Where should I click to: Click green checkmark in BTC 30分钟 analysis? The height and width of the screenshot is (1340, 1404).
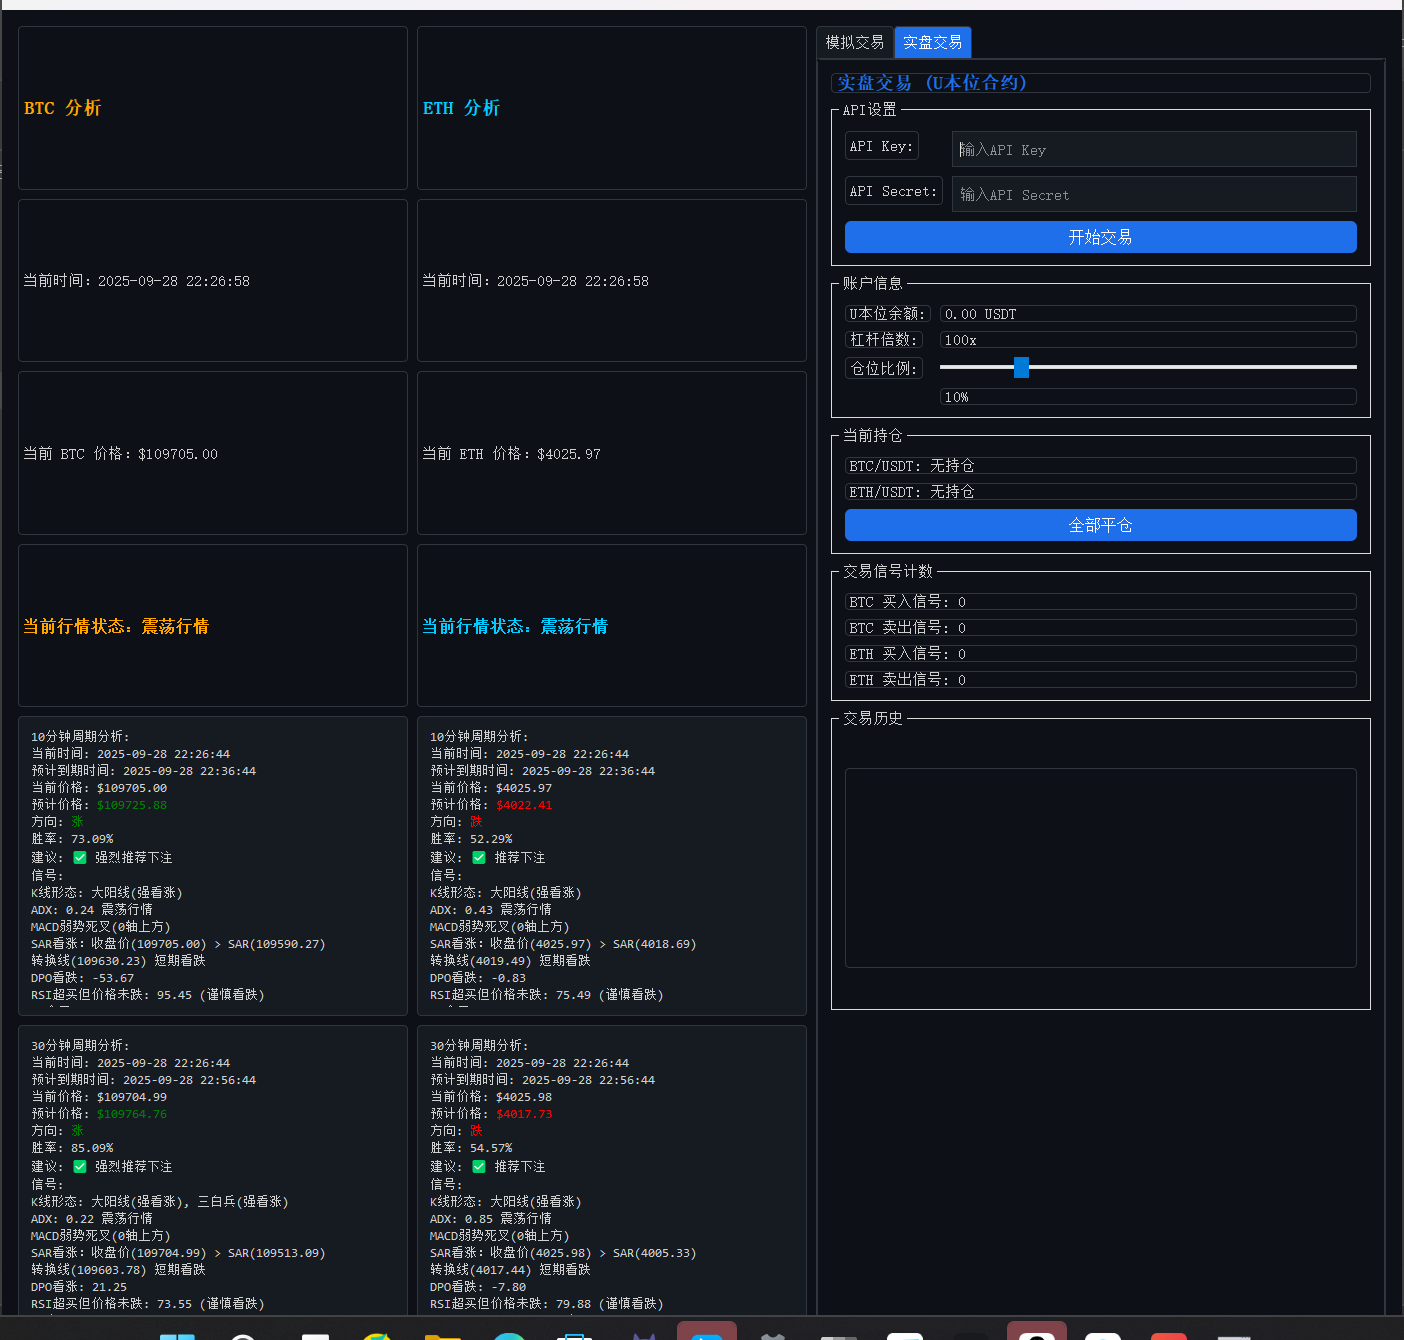click(80, 1166)
